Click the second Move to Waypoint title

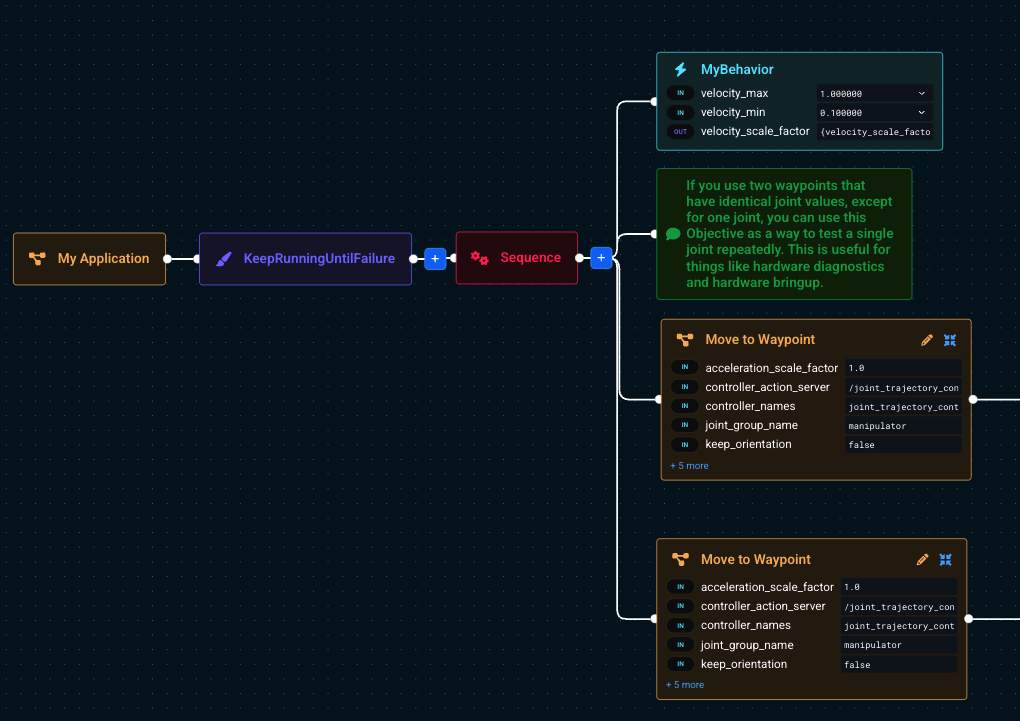point(755,560)
